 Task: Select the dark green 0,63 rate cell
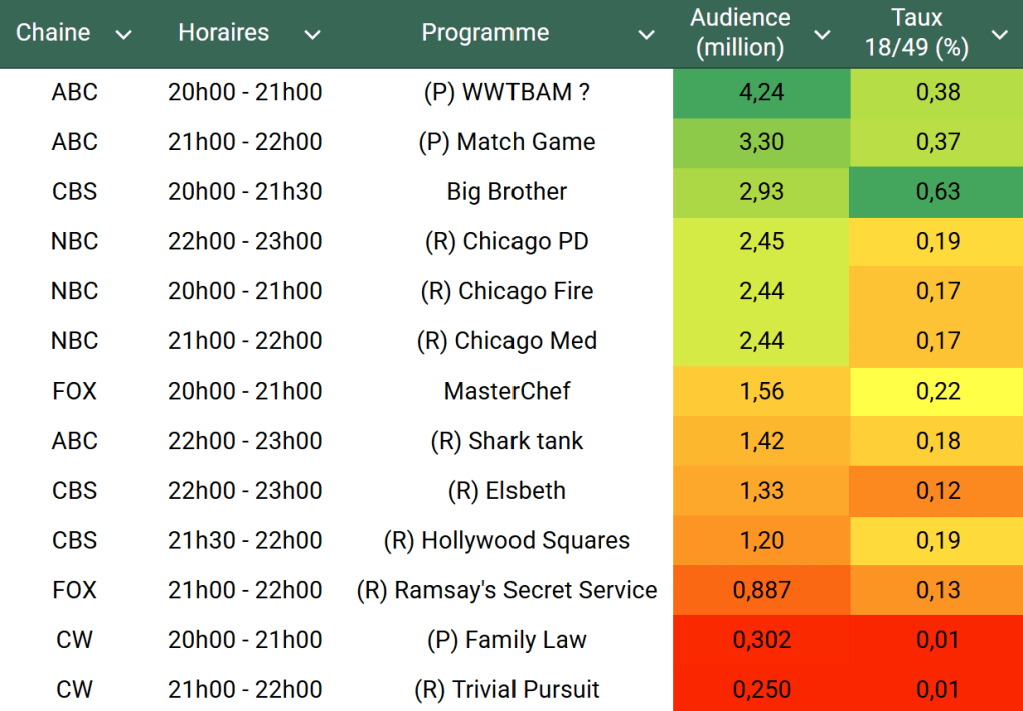click(937, 192)
